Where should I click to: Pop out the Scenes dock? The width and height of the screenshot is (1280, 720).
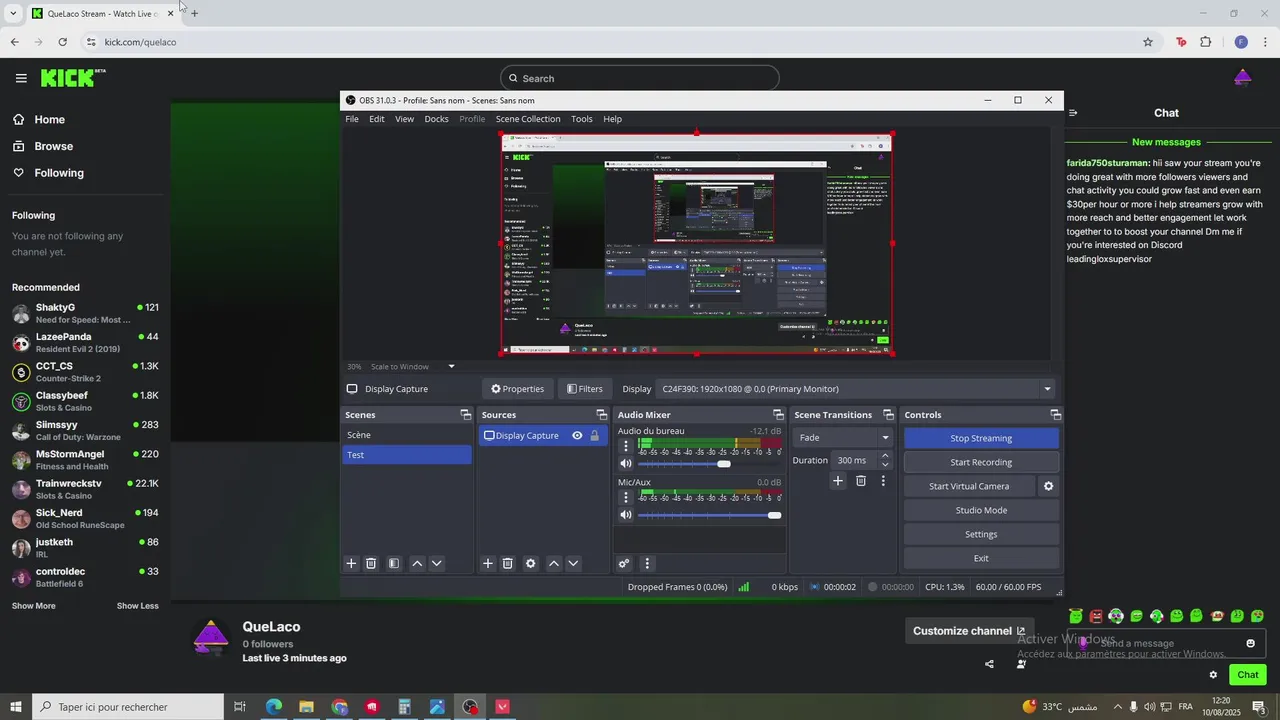click(x=465, y=414)
